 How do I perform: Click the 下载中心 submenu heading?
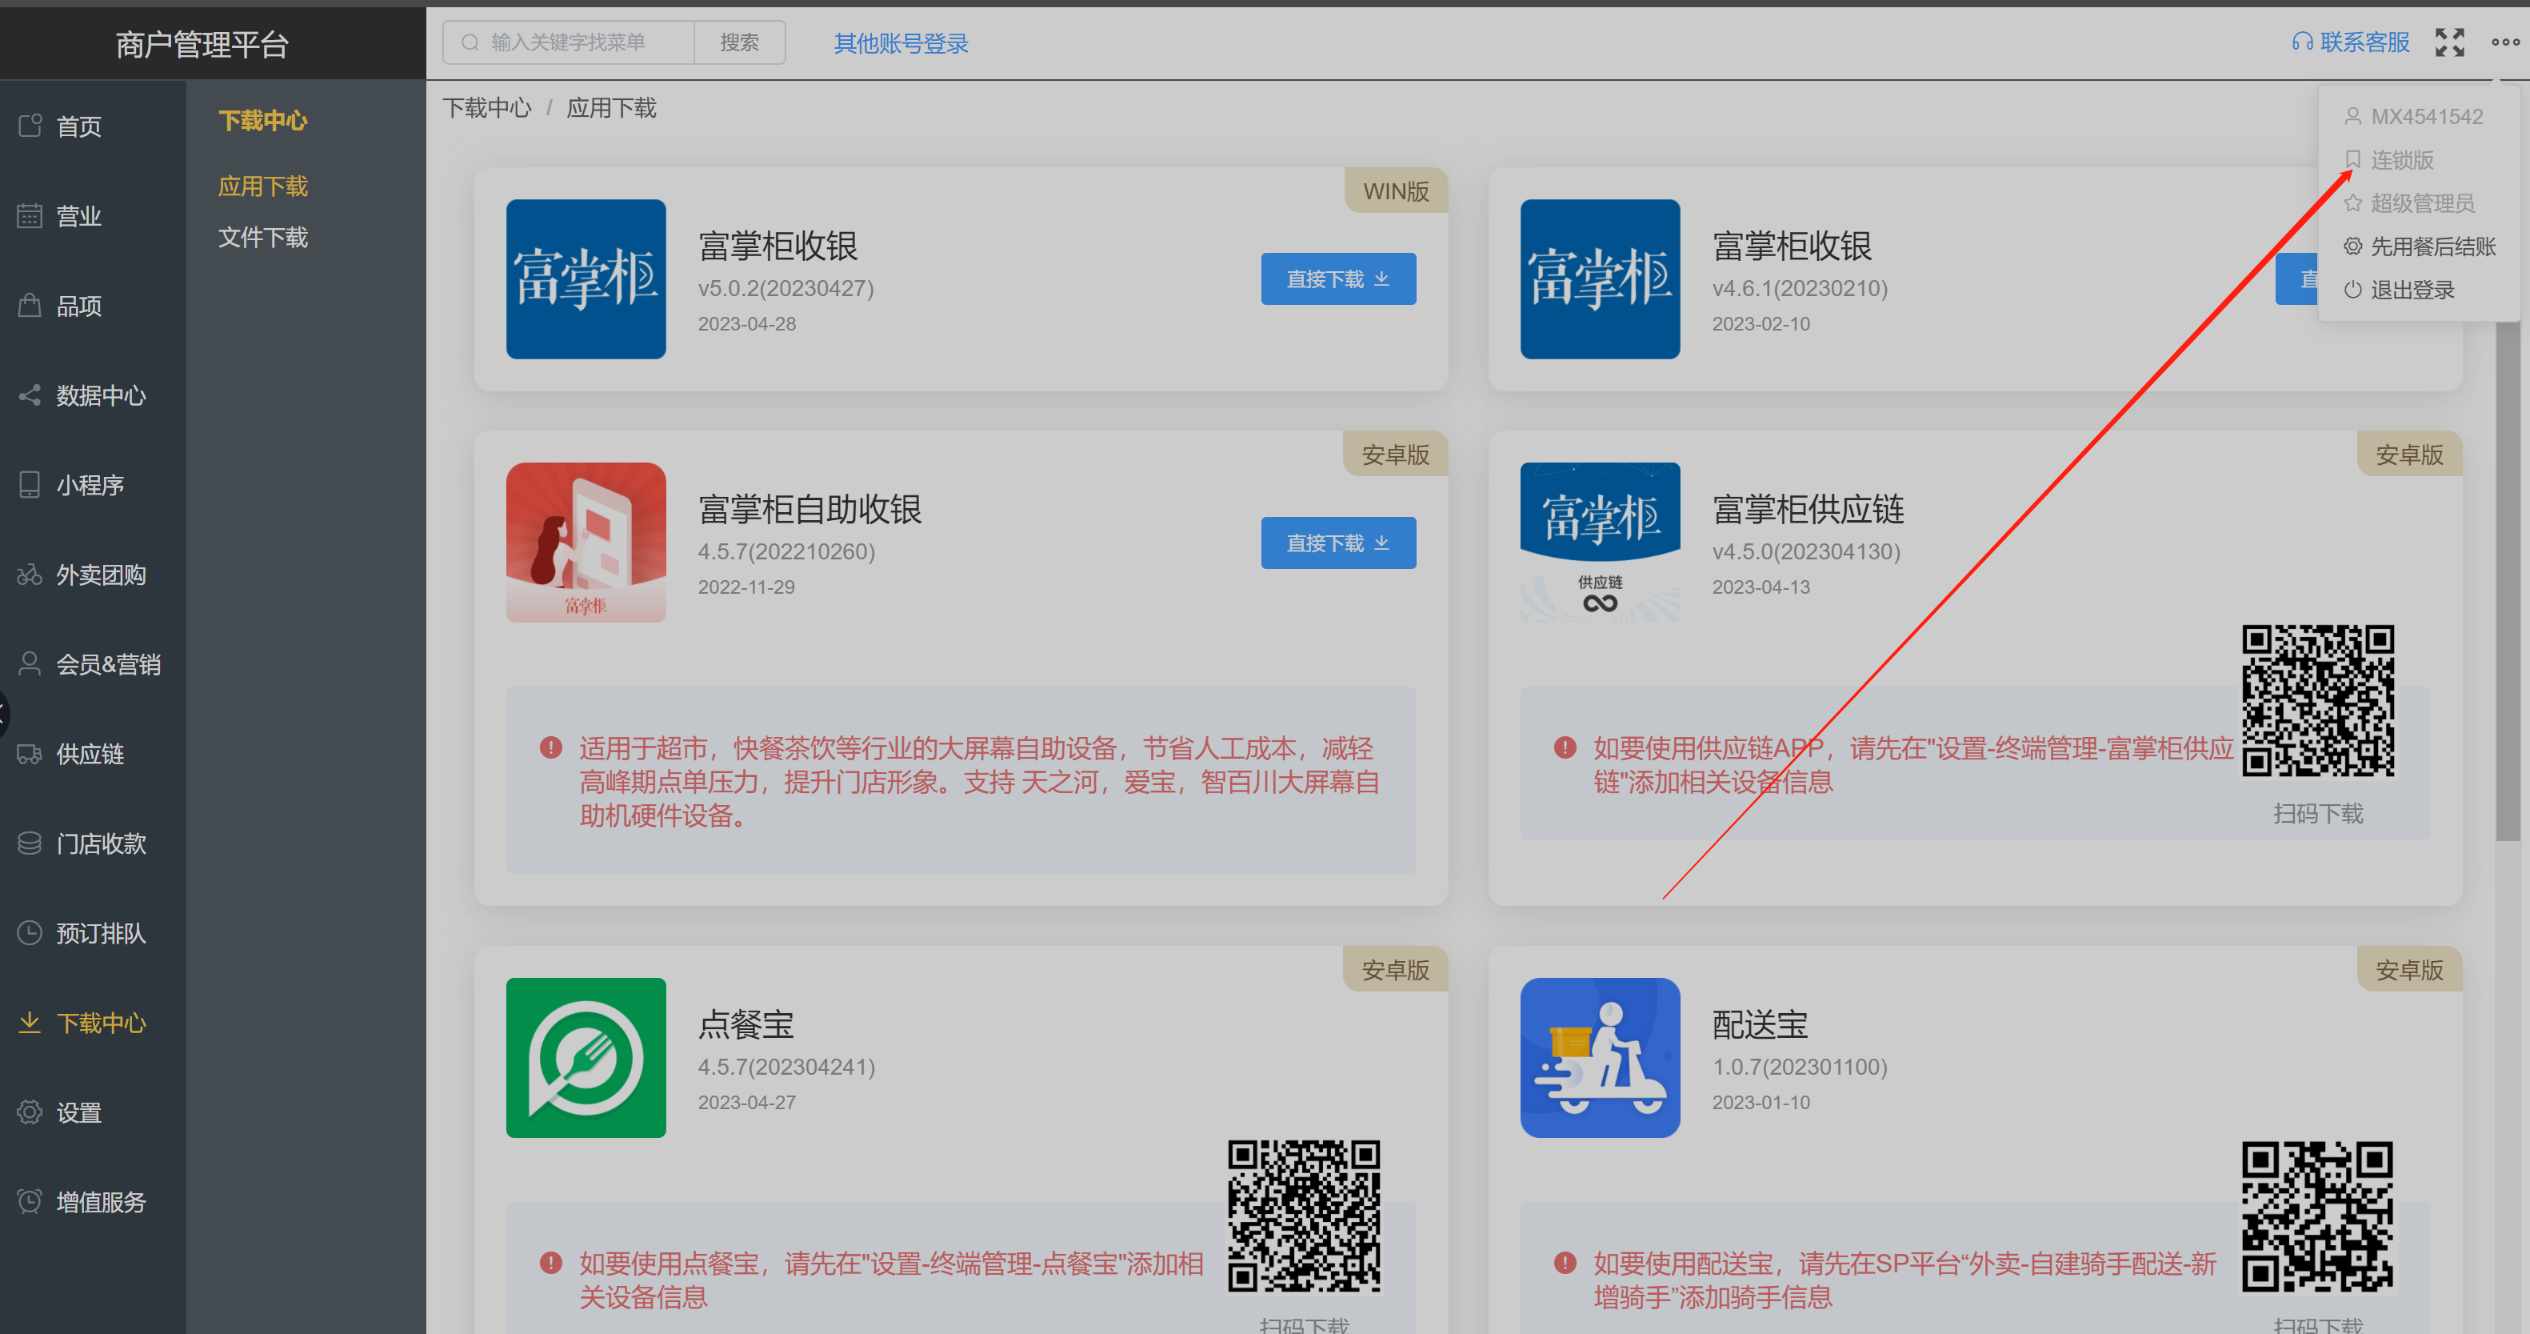click(263, 121)
